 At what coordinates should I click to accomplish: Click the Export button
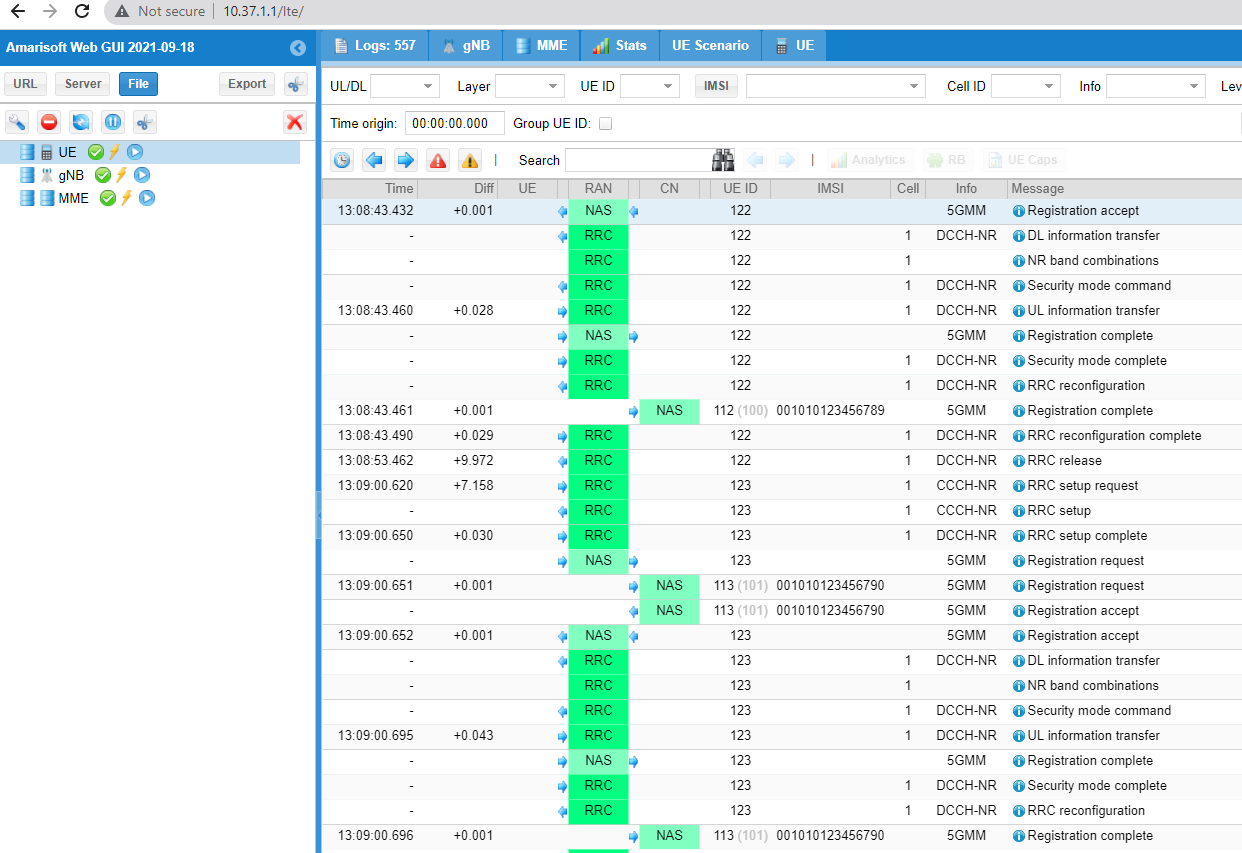tap(247, 84)
